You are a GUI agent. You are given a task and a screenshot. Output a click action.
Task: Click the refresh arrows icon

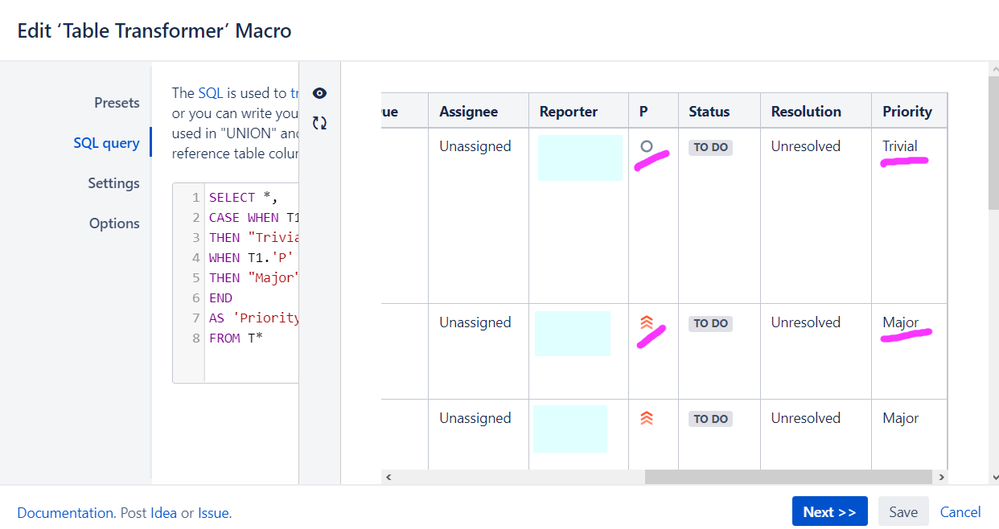(x=320, y=123)
